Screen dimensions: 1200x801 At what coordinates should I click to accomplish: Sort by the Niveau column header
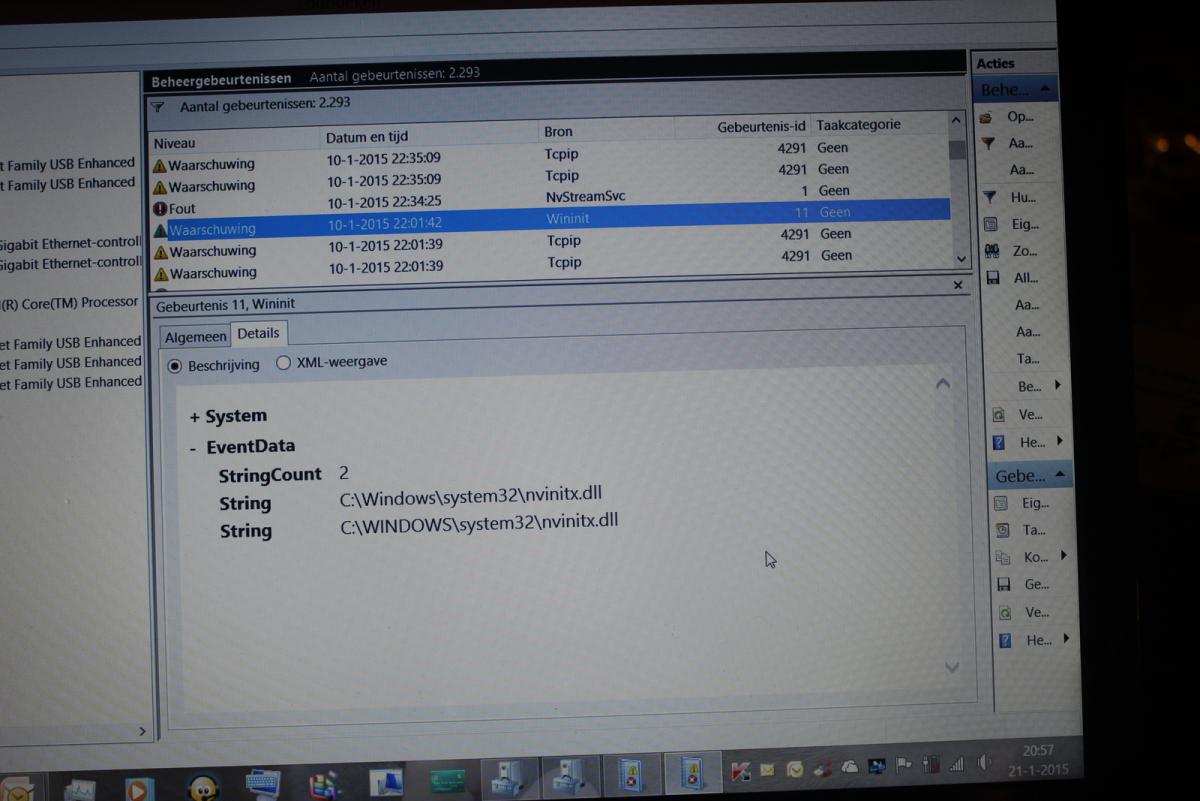click(x=234, y=143)
